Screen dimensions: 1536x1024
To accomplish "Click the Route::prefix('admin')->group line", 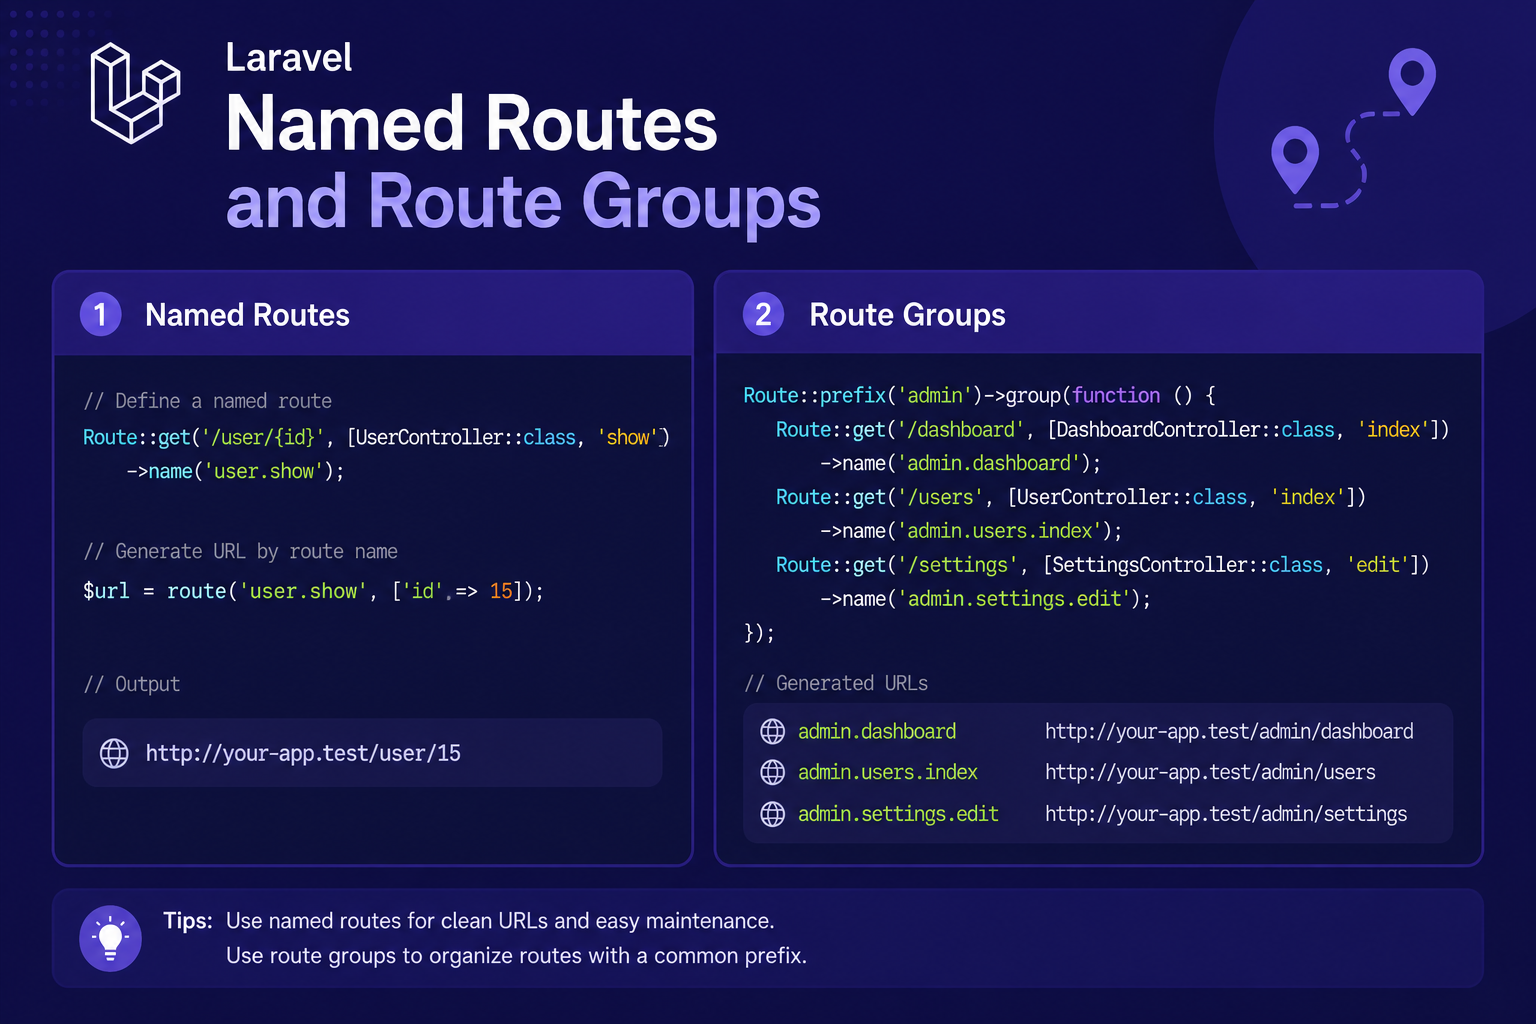I will click(979, 396).
